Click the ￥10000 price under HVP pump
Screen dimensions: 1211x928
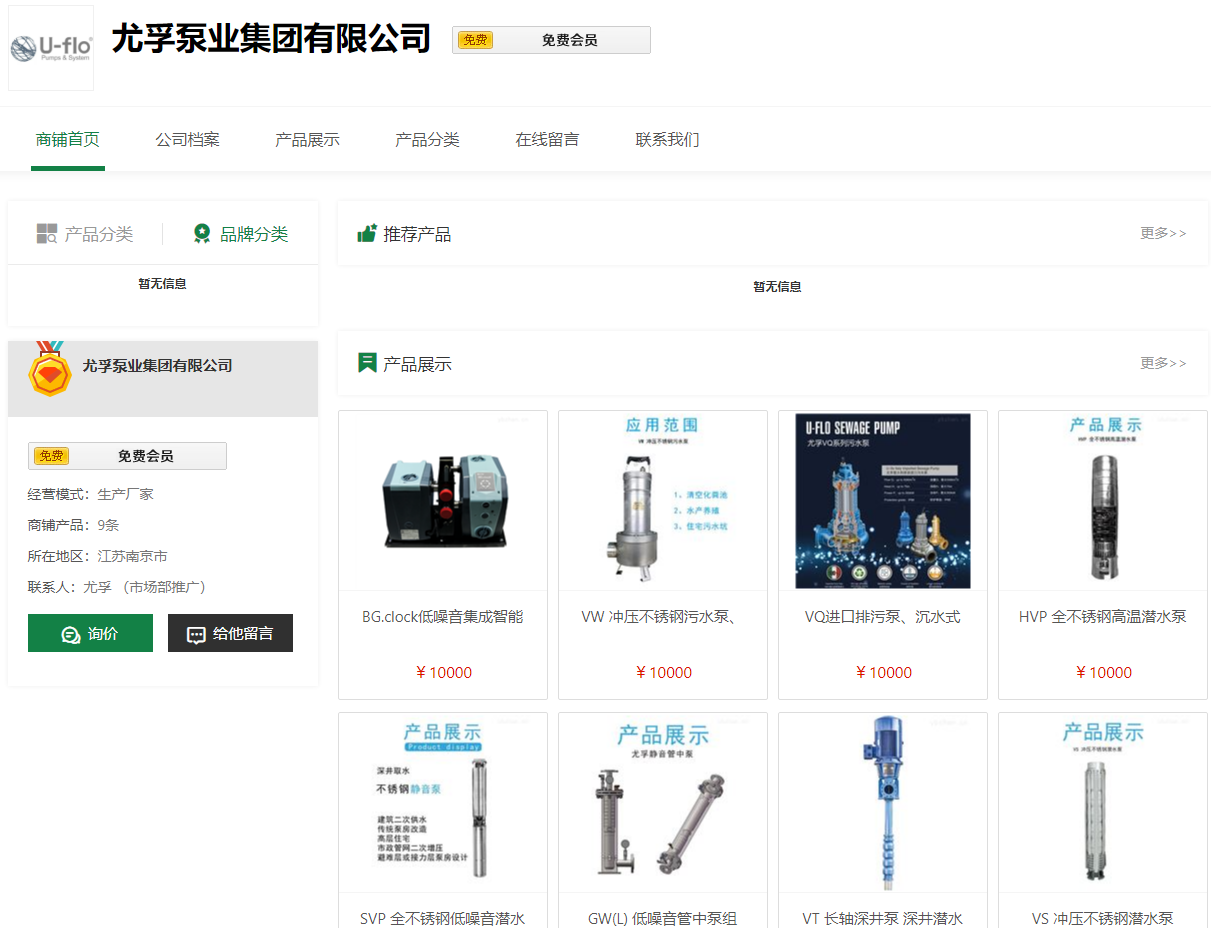click(1103, 672)
